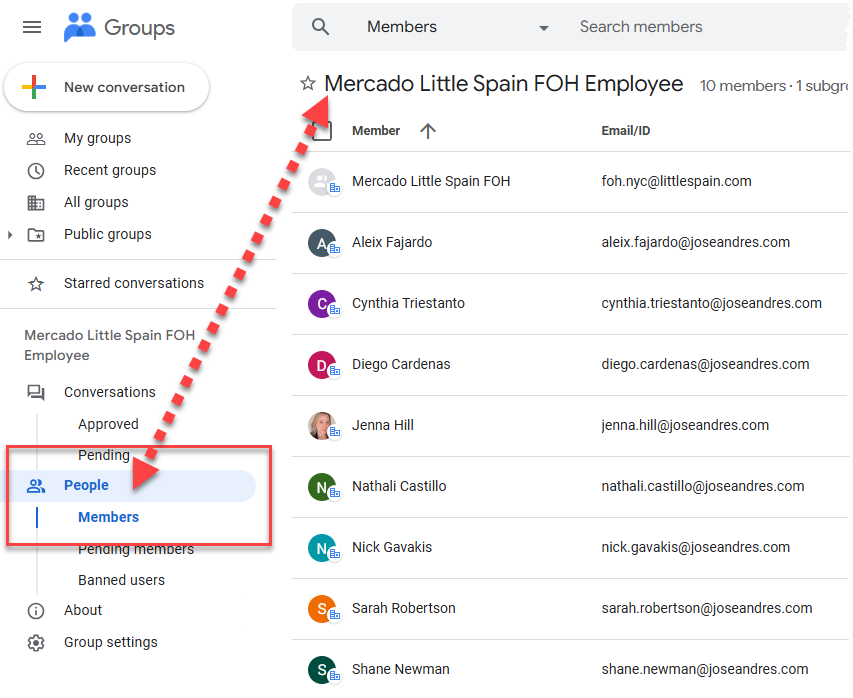This screenshot has width=853, height=698.
Task: Open member Mercado Little Spain FOH
Action: tap(431, 181)
